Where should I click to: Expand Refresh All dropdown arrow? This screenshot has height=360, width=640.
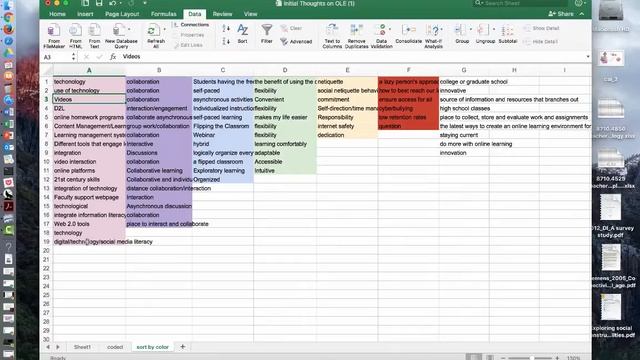pos(164,29)
